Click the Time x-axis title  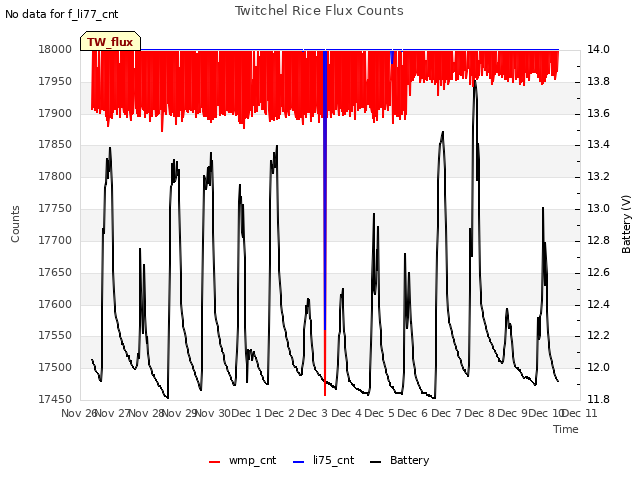coord(566,429)
